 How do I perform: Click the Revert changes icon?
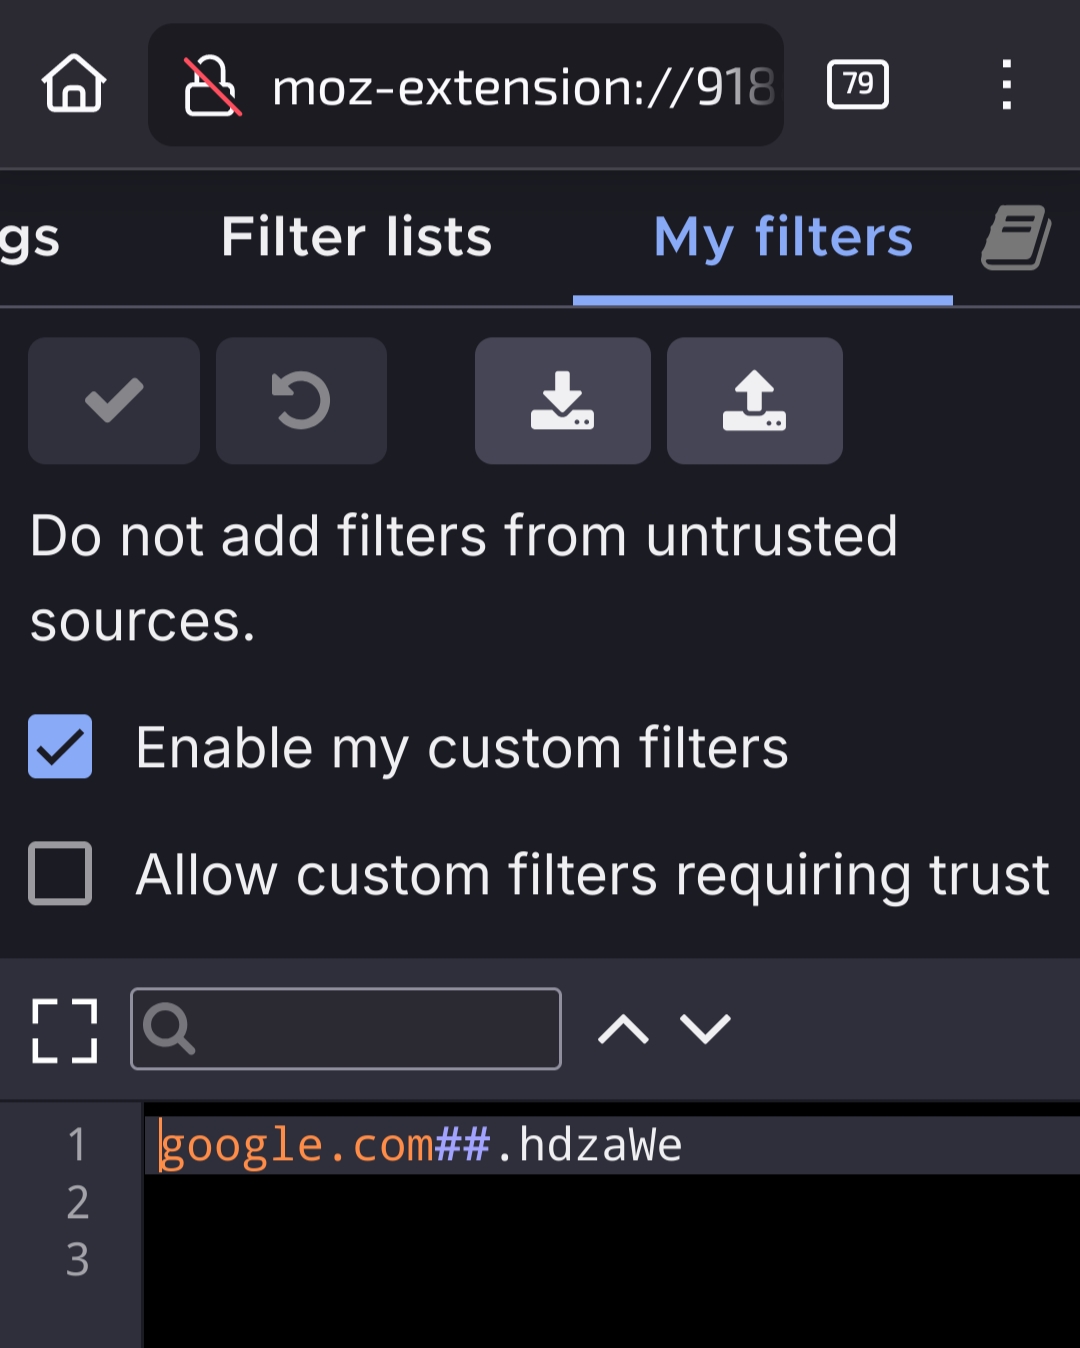tap(301, 400)
